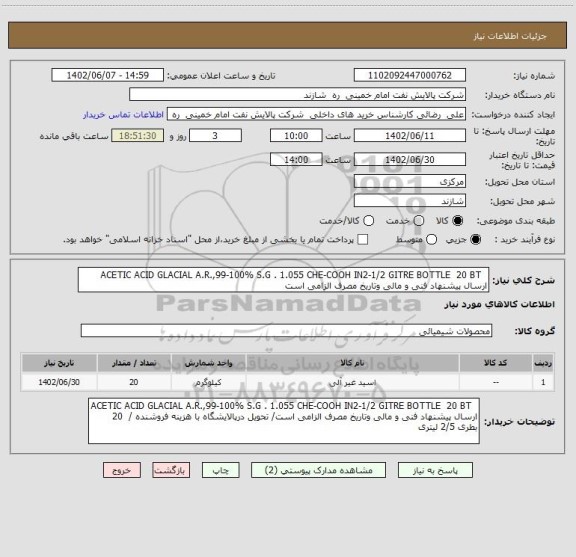Click the شماره نیاز field 1102092447000762

pos(410,75)
